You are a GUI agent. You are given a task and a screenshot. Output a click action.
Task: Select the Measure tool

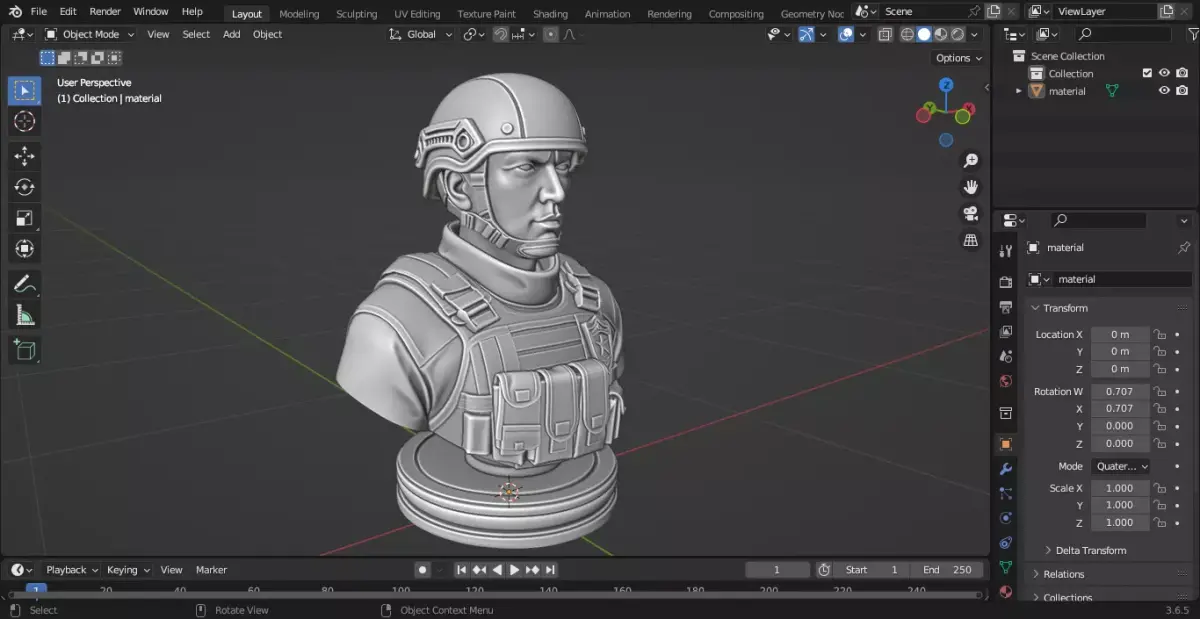[25, 316]
